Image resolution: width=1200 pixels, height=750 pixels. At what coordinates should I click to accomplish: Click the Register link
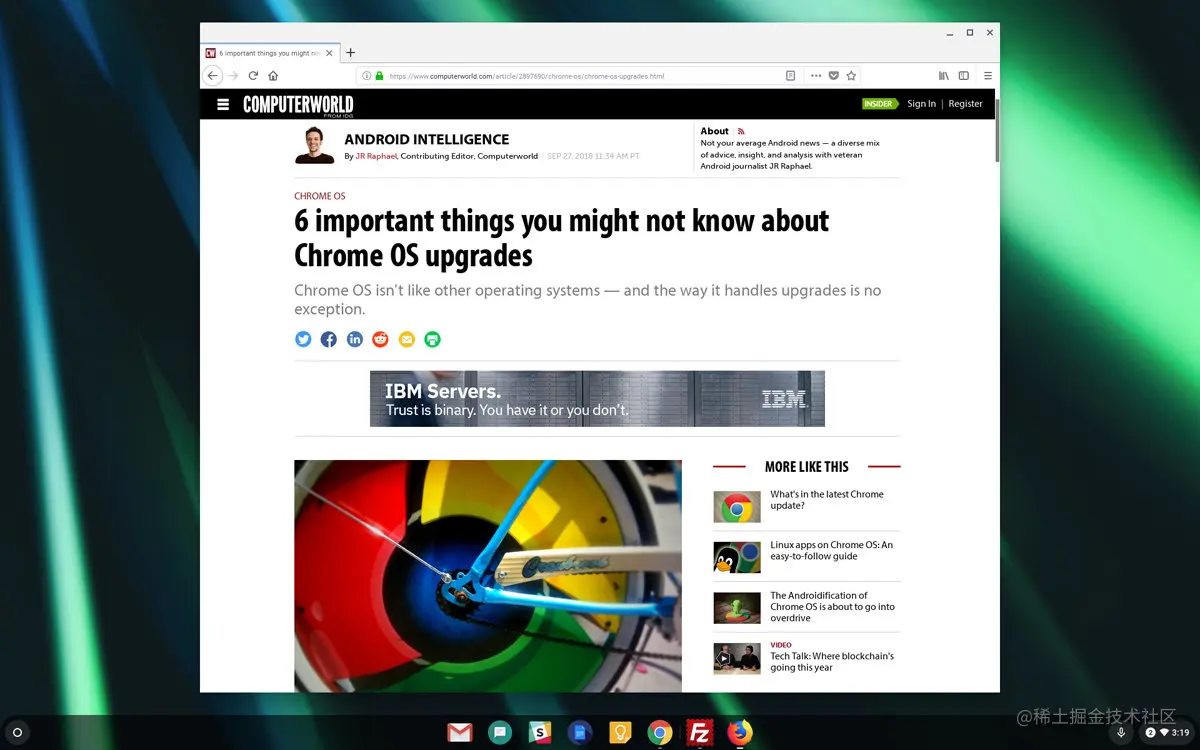(x=965, y=104)
